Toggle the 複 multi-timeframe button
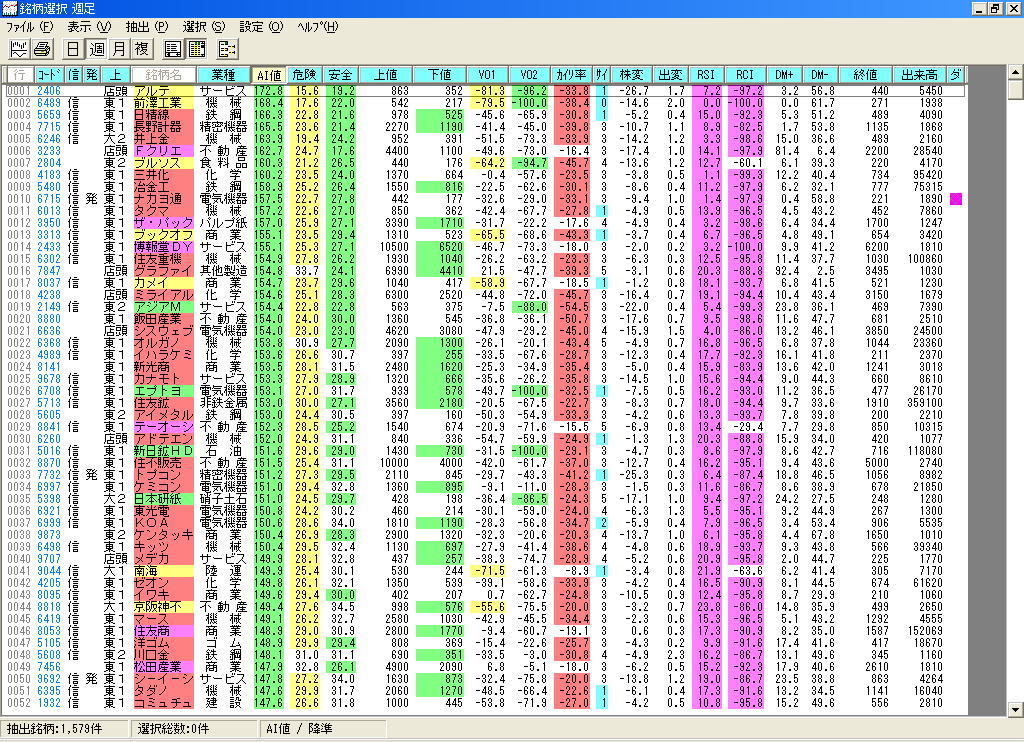 [142, 49]
